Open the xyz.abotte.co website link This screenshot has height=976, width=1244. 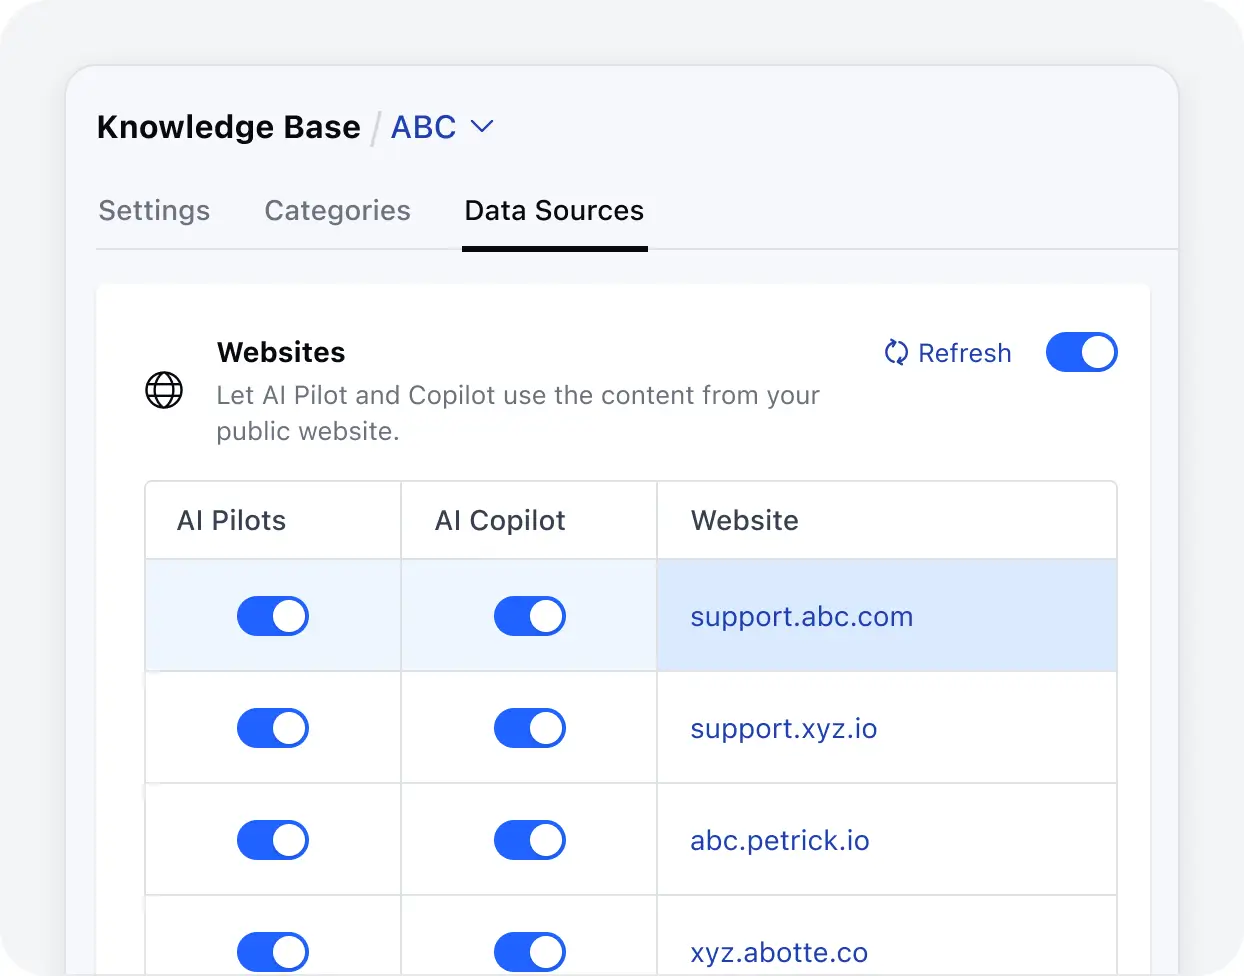click(x=779, y=953)
